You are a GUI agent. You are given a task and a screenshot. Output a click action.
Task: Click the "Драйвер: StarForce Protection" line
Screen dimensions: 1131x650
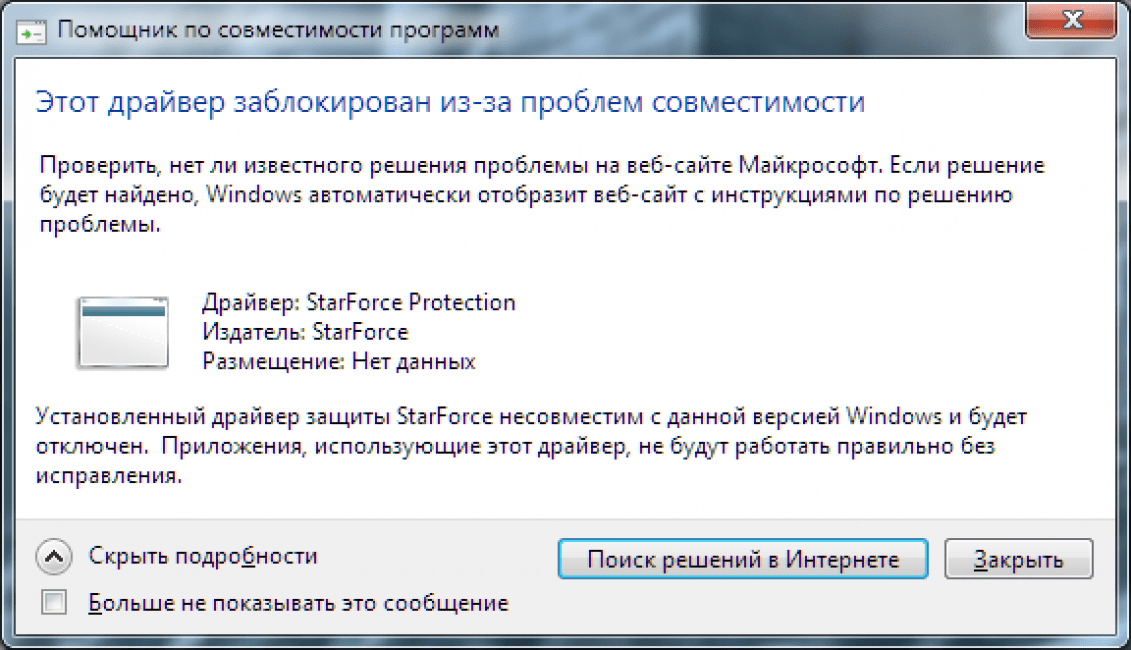click(358, 302)
